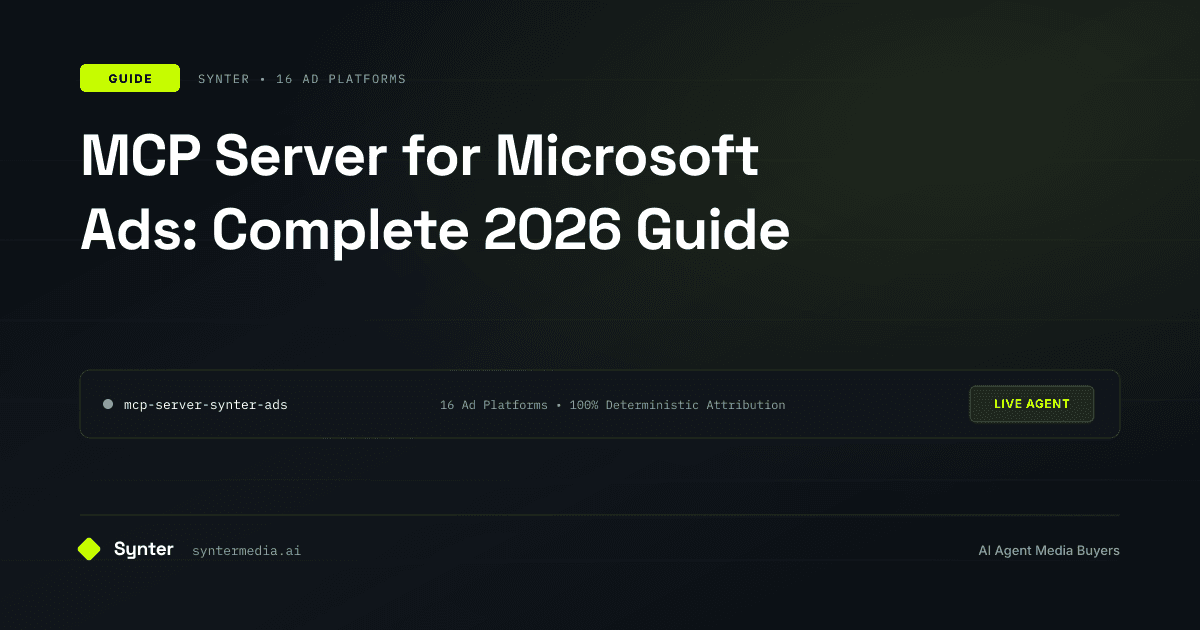Click the Synter brand name in footer
Screen dimensions: 1200x630
point(144,549)
